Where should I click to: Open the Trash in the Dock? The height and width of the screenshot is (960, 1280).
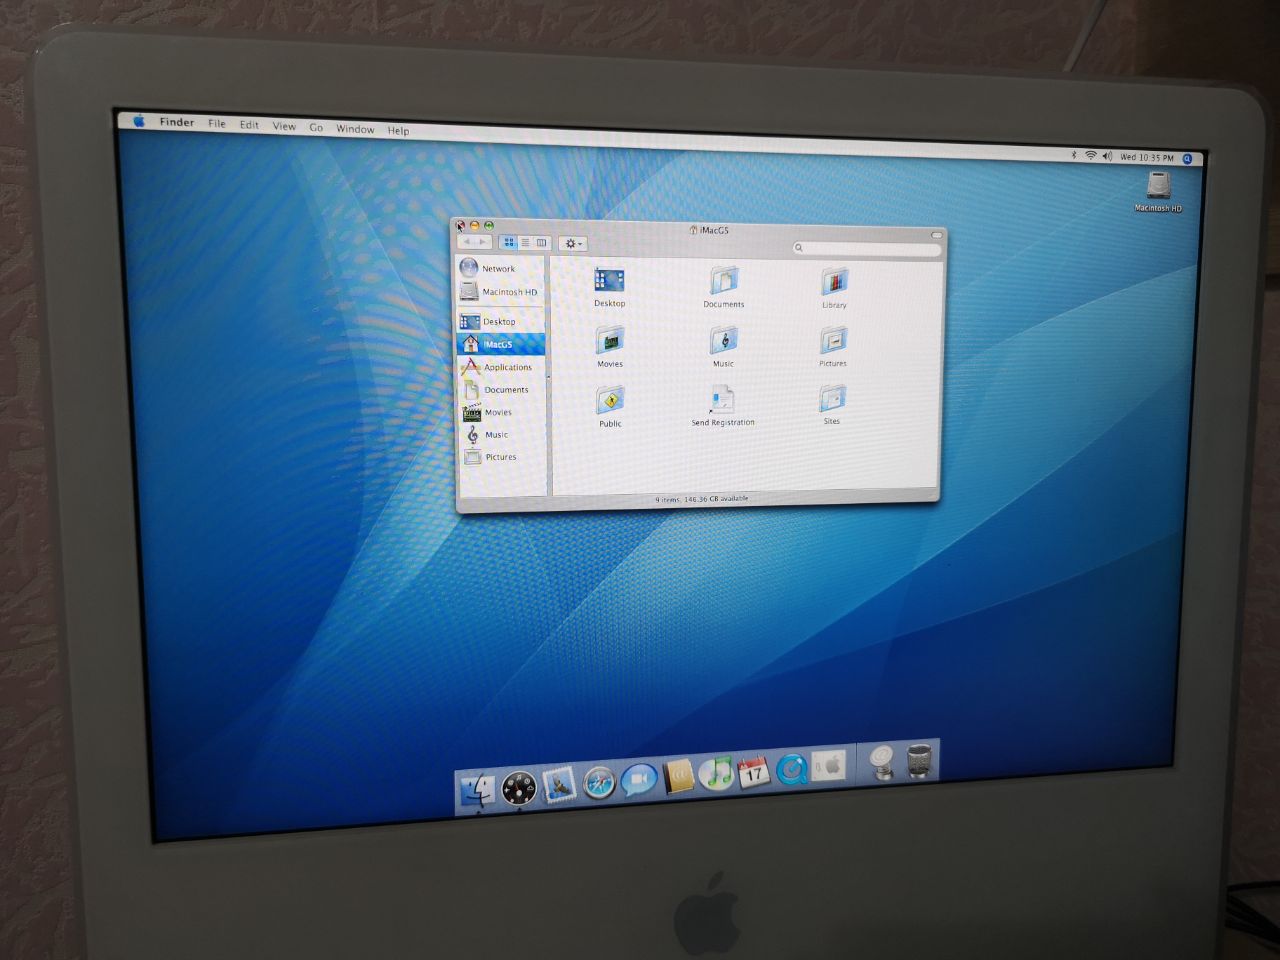[x=920, y=761]
